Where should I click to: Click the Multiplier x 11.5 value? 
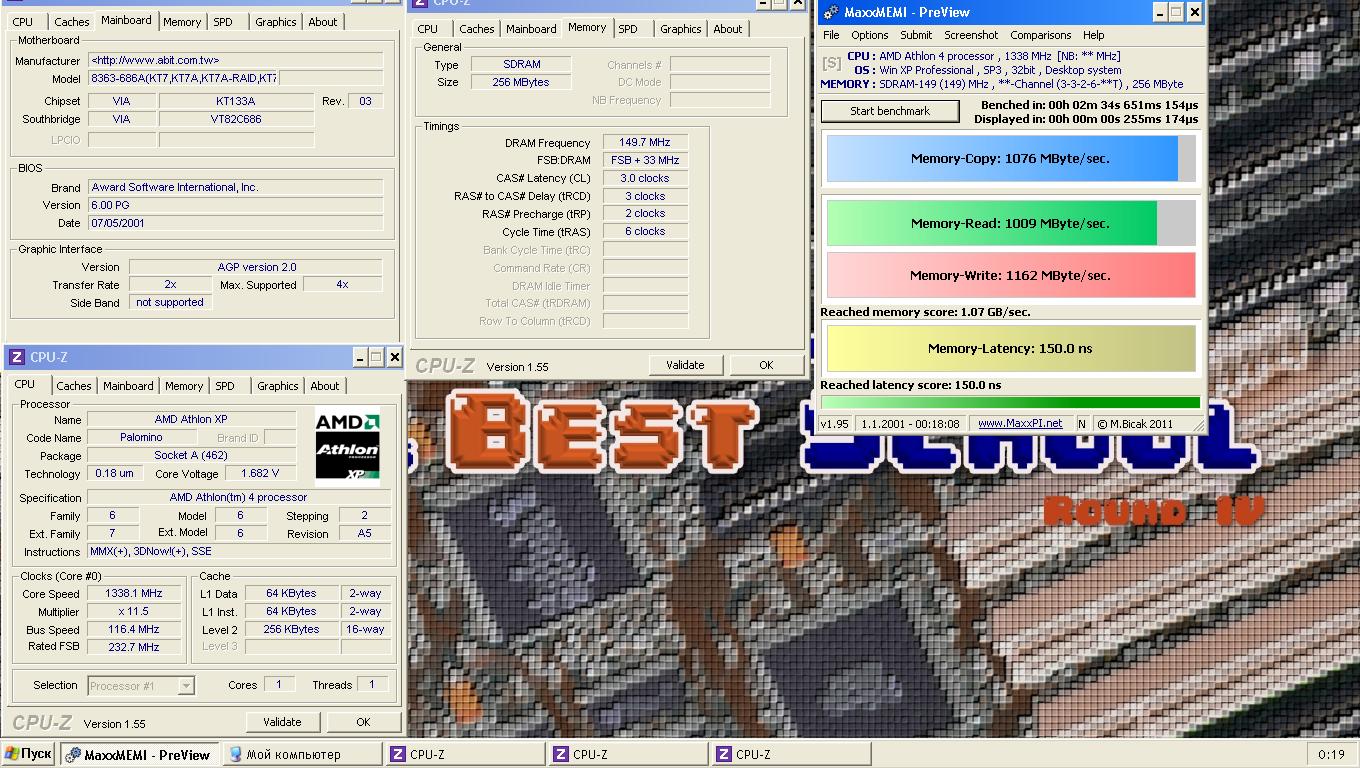pyautogui.click(x=133, y=611)
